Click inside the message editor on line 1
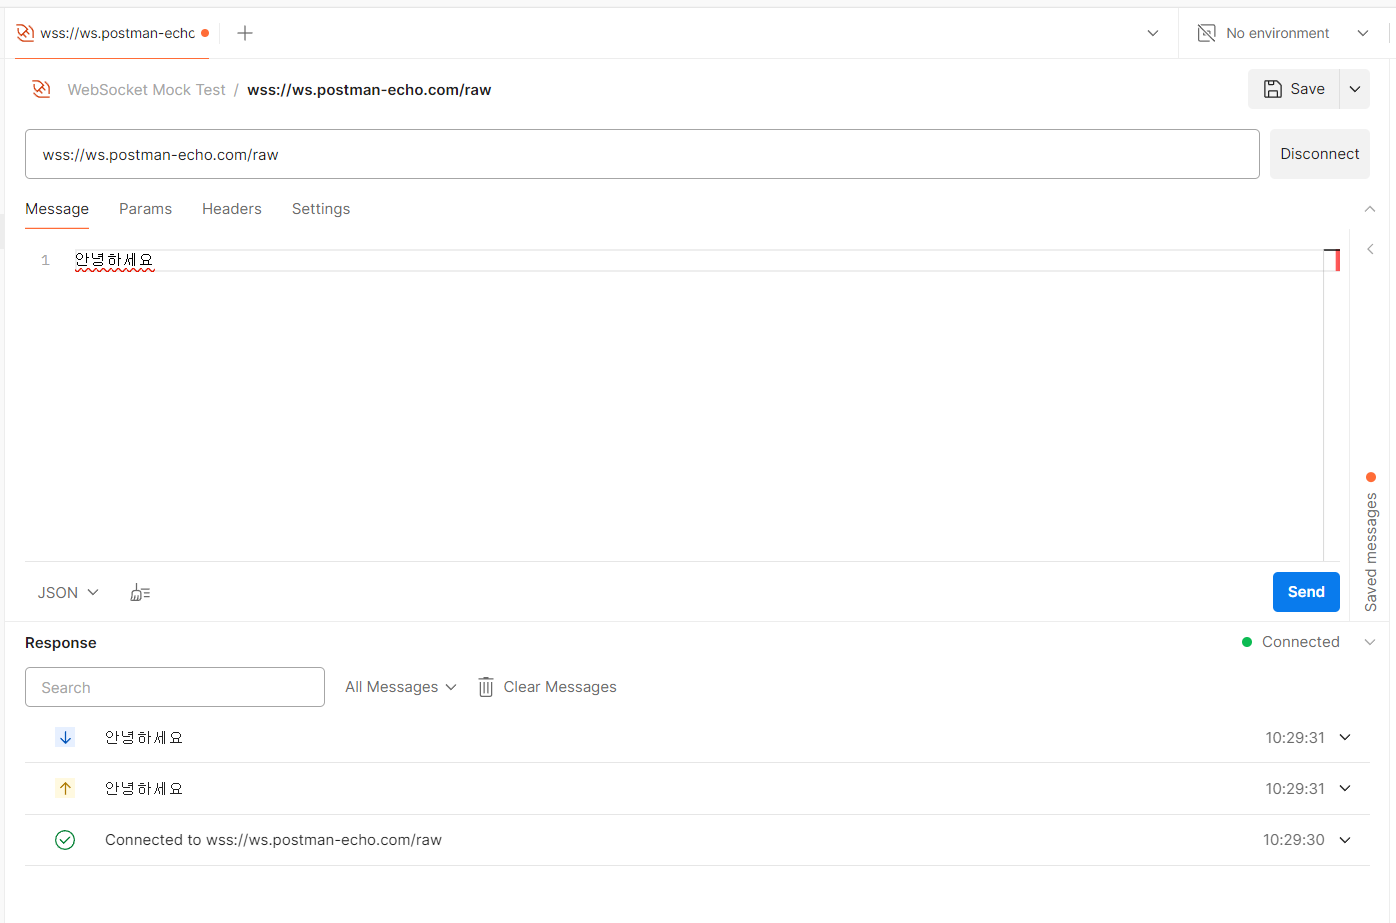The width and height of the screenshot is (1396, 923). pyautogui.click(x=699, y=260)
